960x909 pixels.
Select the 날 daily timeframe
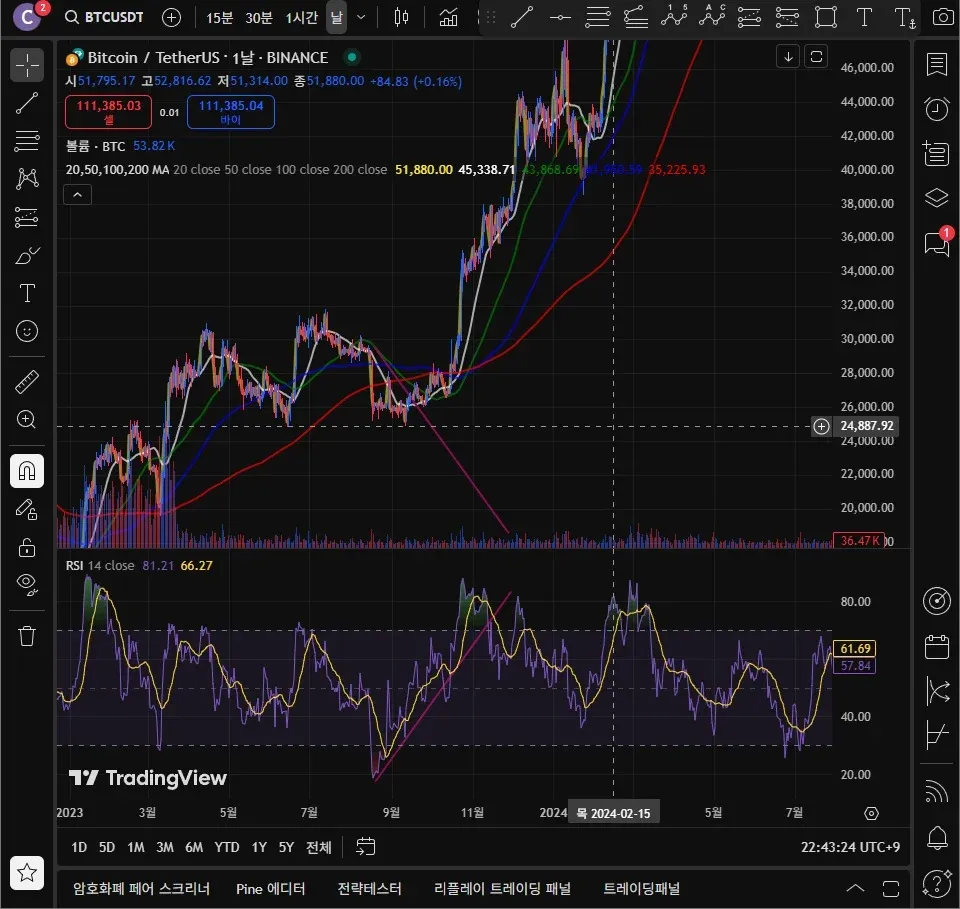337,18
